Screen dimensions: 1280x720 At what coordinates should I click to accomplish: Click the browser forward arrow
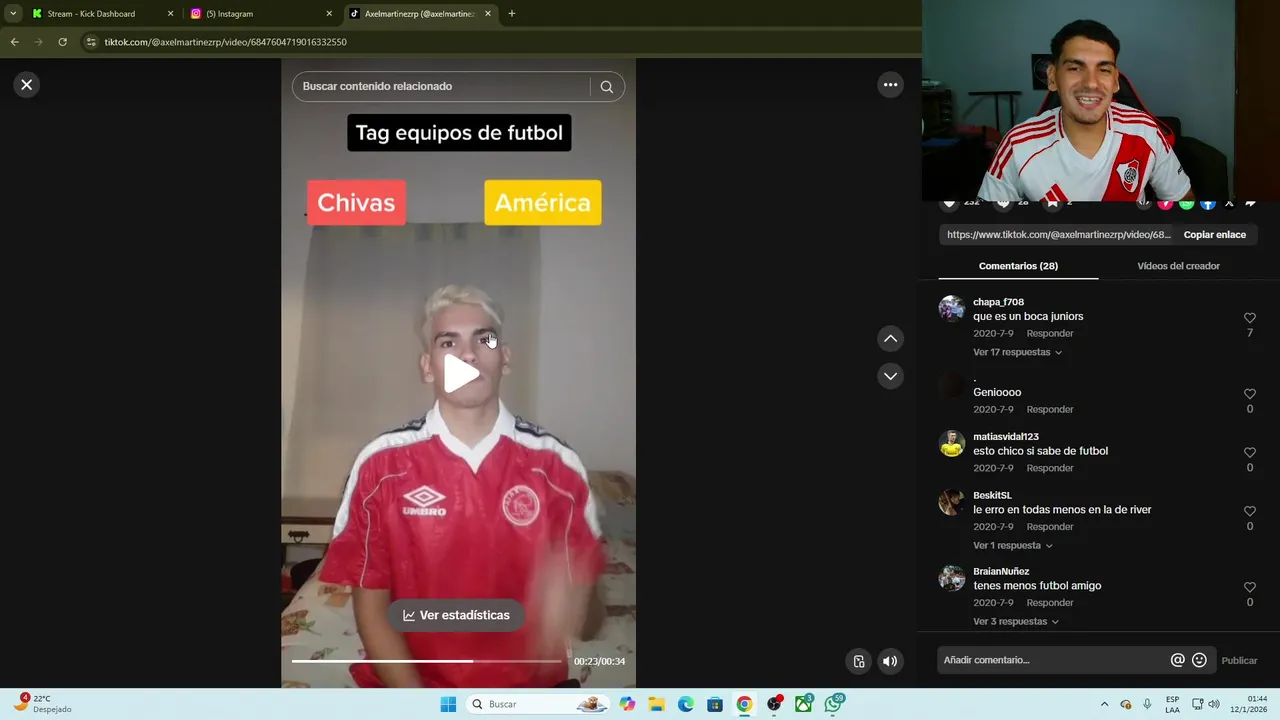(38, 42)
